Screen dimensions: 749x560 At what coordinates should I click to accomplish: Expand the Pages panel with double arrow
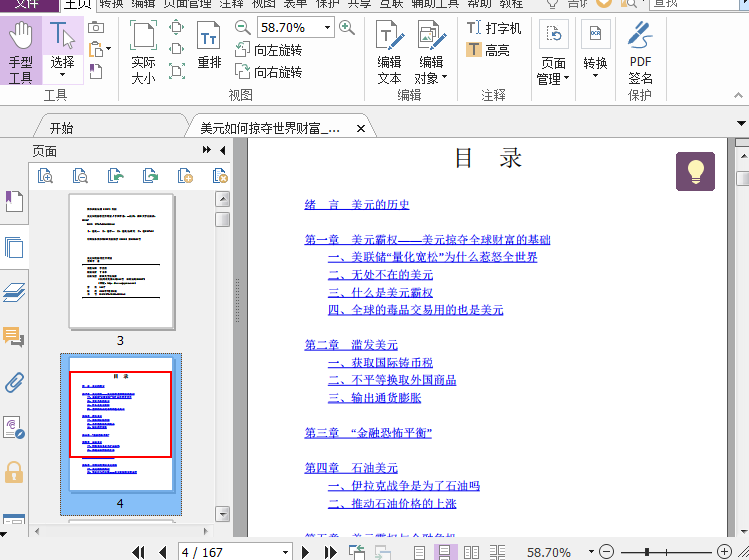click(x=207, y=150)
